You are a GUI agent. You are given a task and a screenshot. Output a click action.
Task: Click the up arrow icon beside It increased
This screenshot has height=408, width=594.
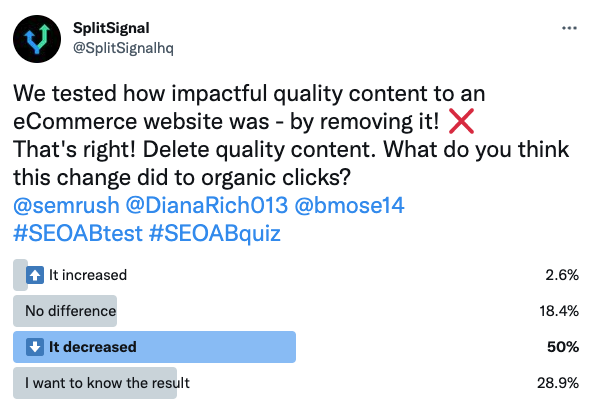tap(35, 275)
